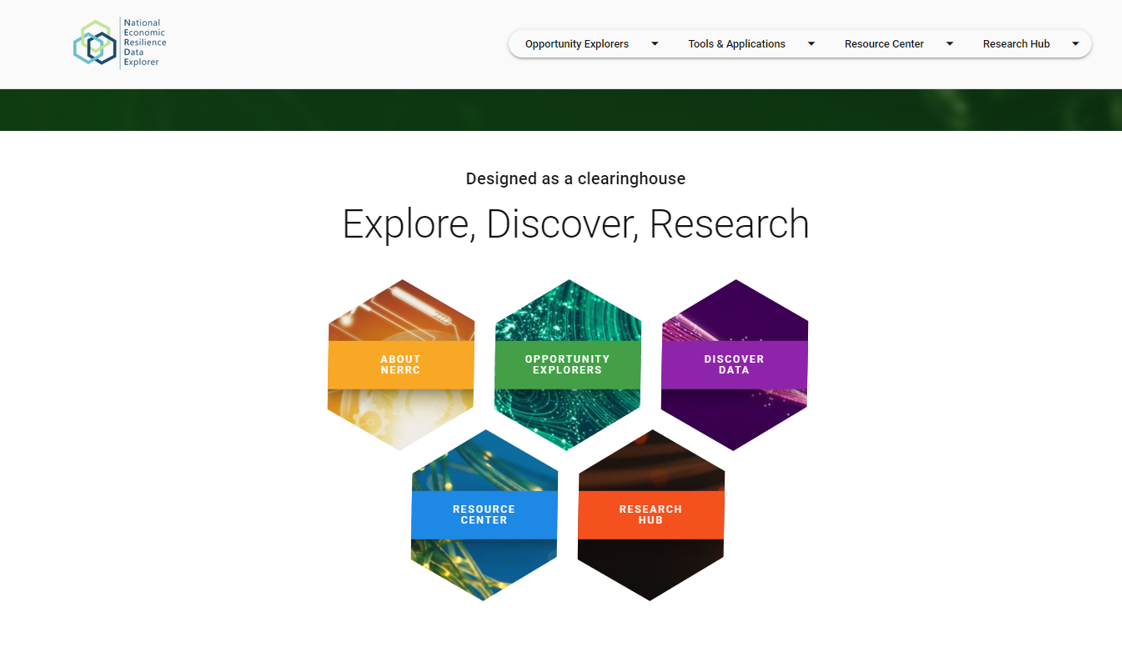Expand the arrow next to Opportunity Explorers
The width and height of the screenshot is (1122, 657).
click(x=655, y=44)
